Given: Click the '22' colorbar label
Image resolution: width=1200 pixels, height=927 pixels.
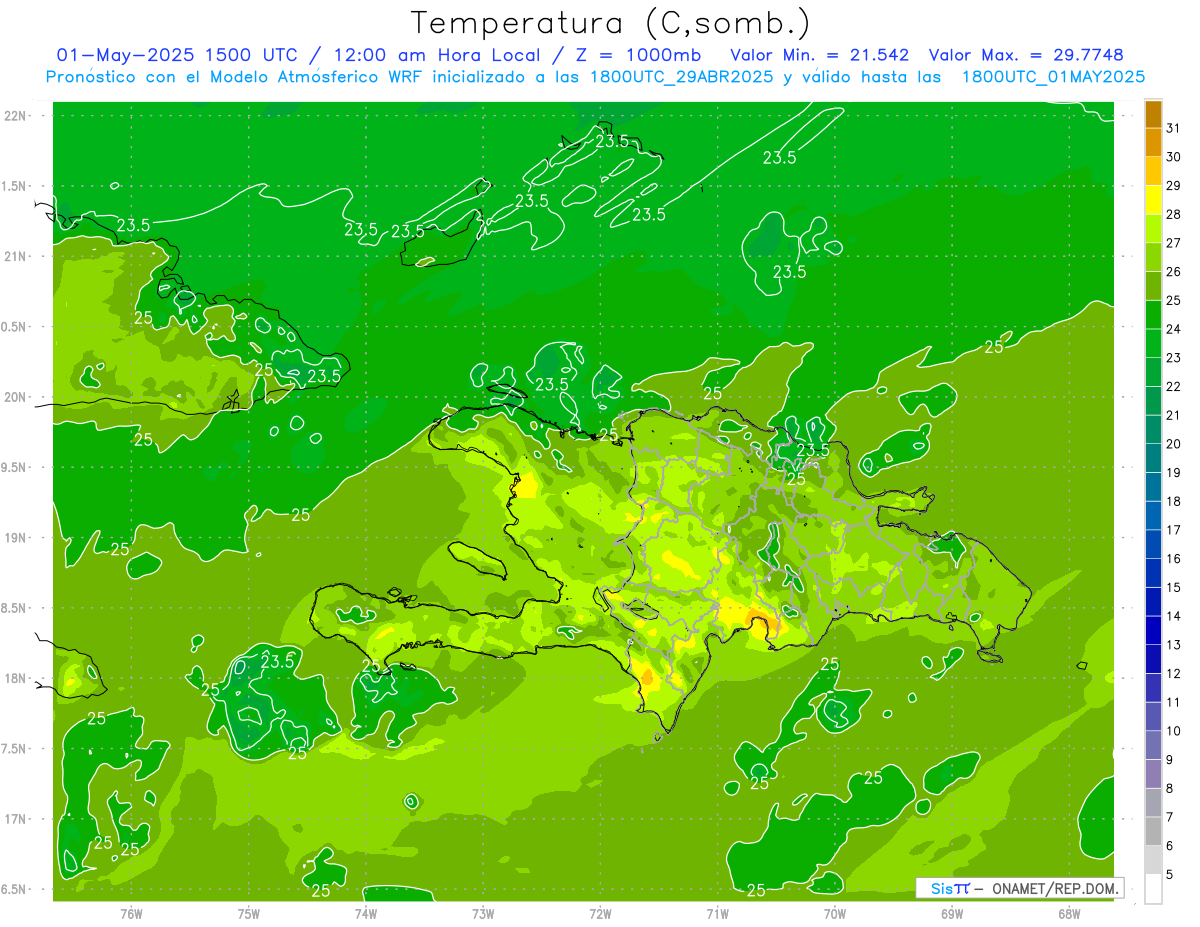Looking at the screenshot, I should [x=1174, y=386].
